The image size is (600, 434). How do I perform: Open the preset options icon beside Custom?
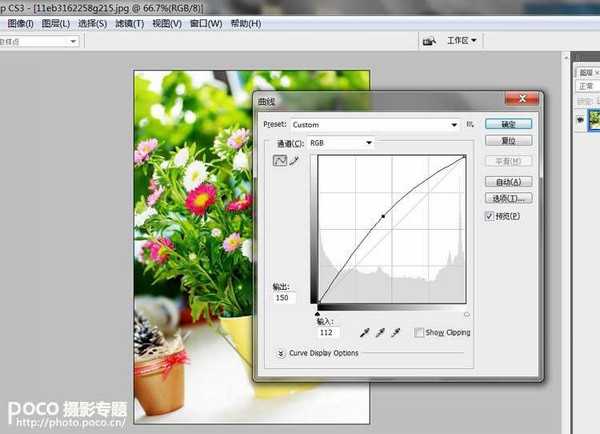click(470, 125)
